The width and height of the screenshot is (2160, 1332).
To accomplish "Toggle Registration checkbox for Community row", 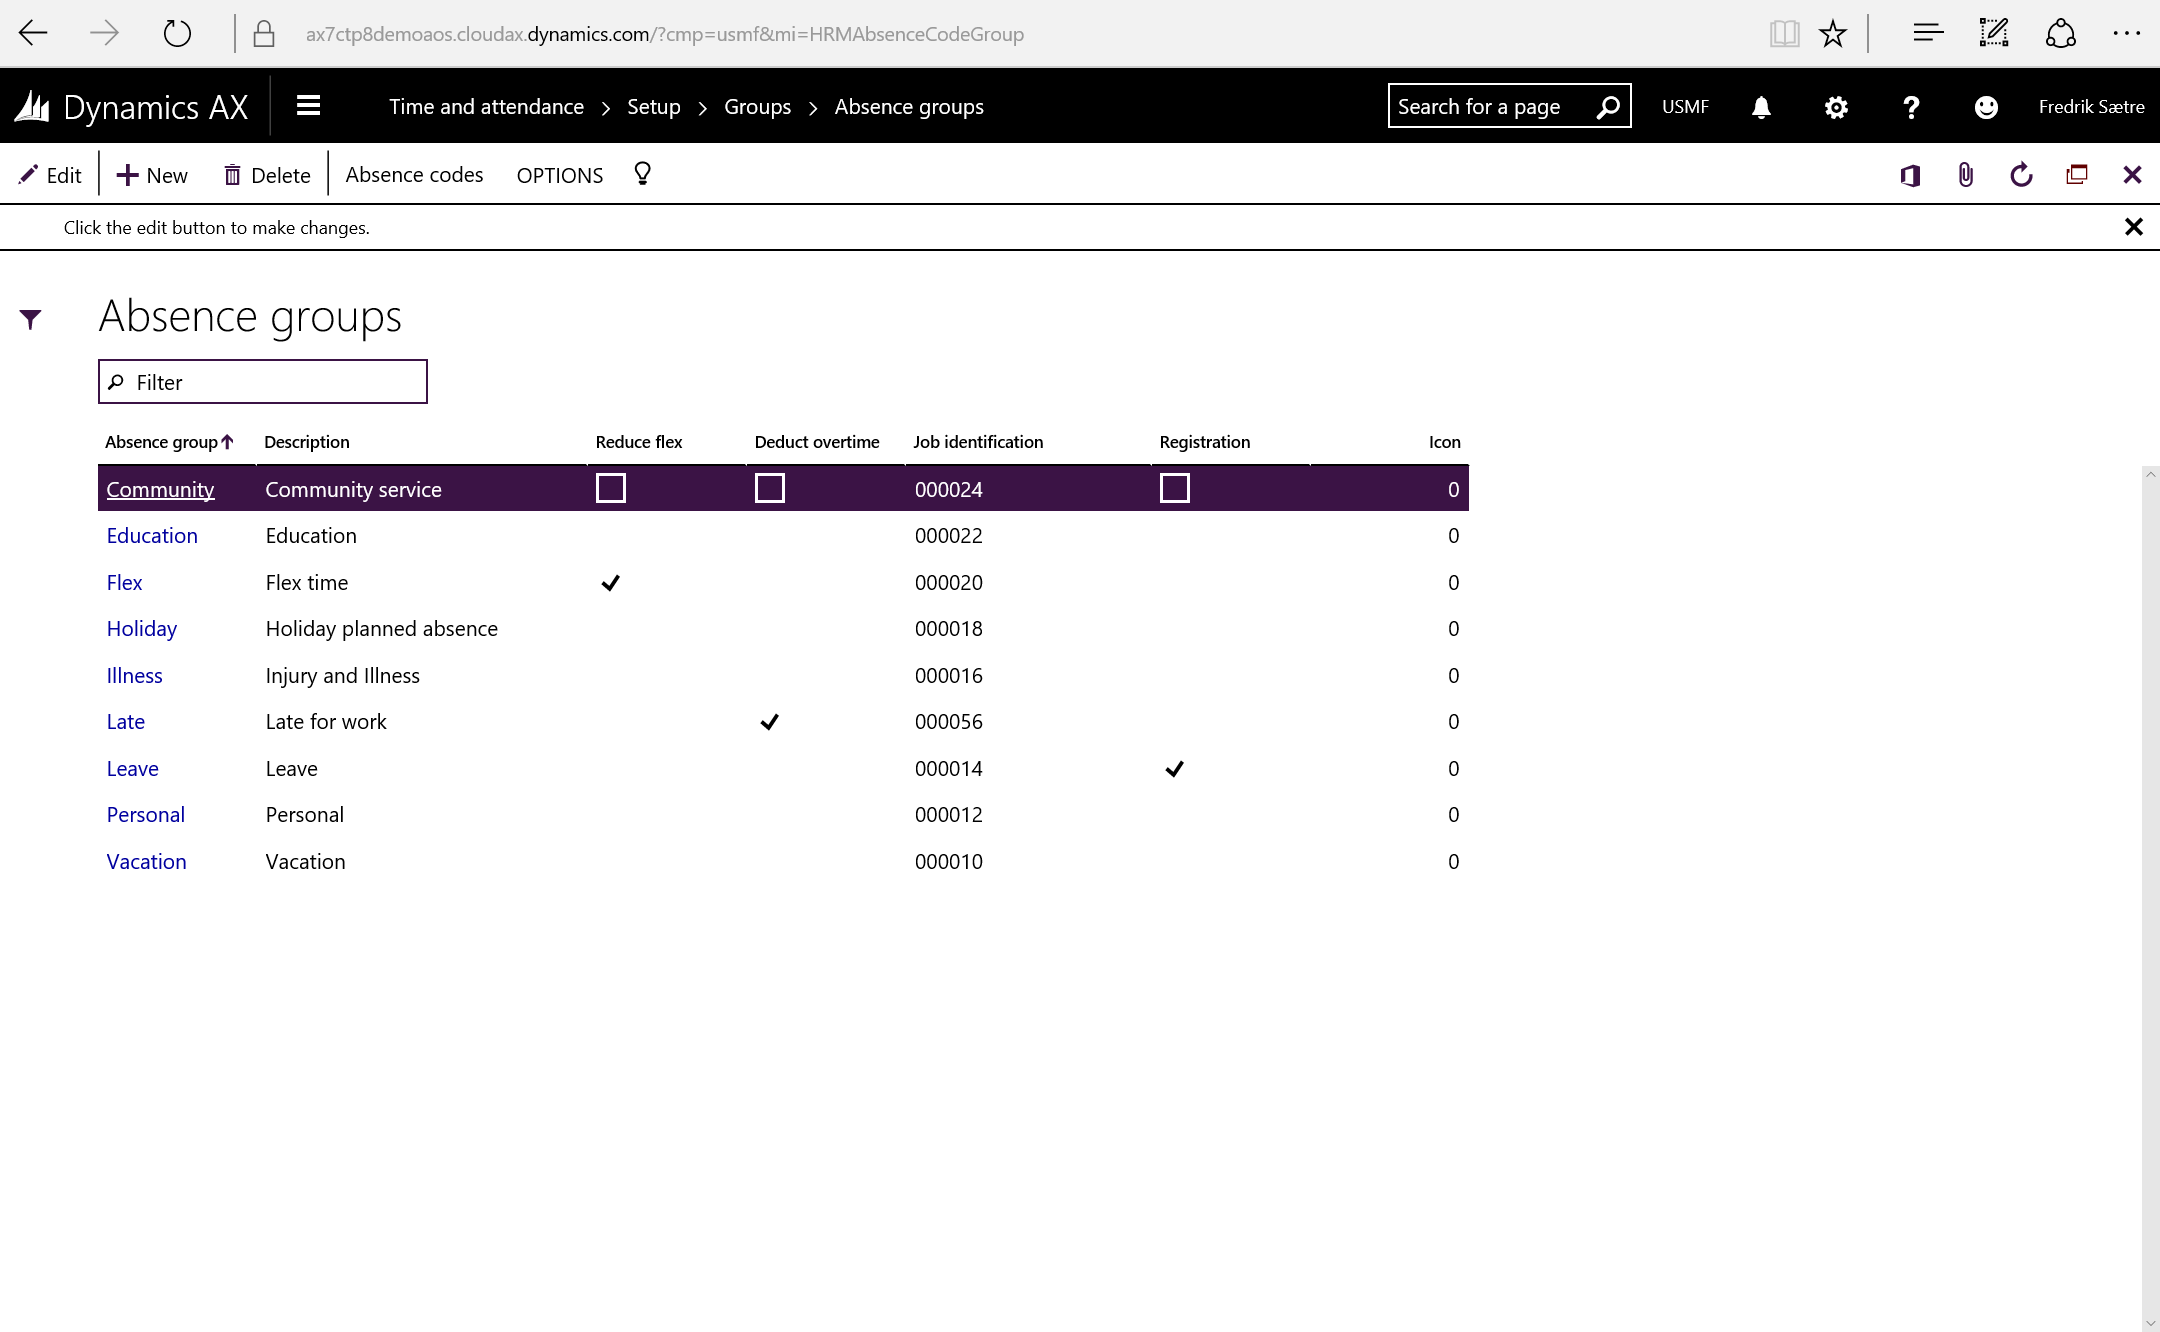I will 1174,488.
